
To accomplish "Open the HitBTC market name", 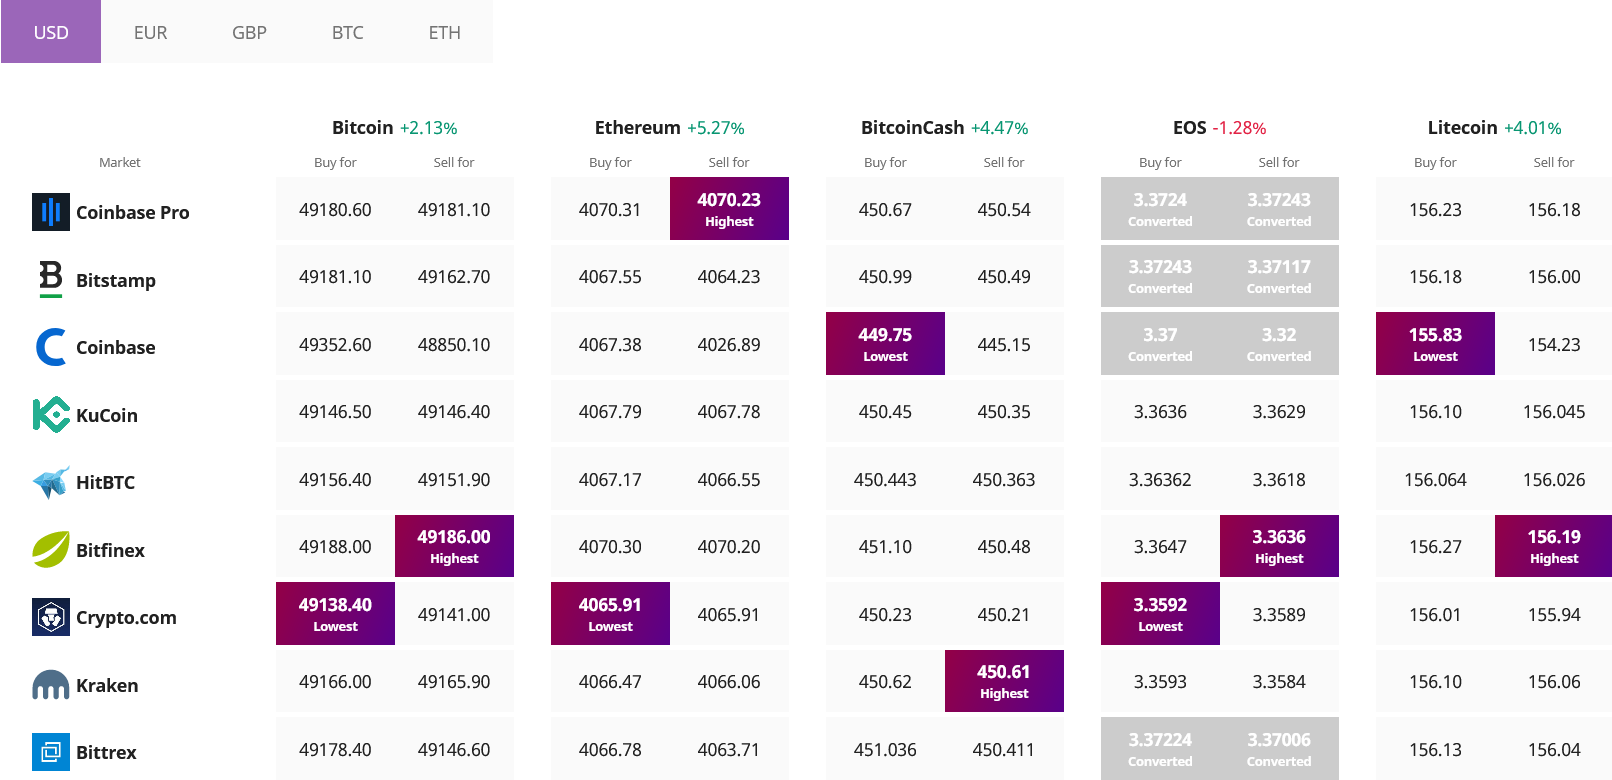I will click(x=105, y=482).
